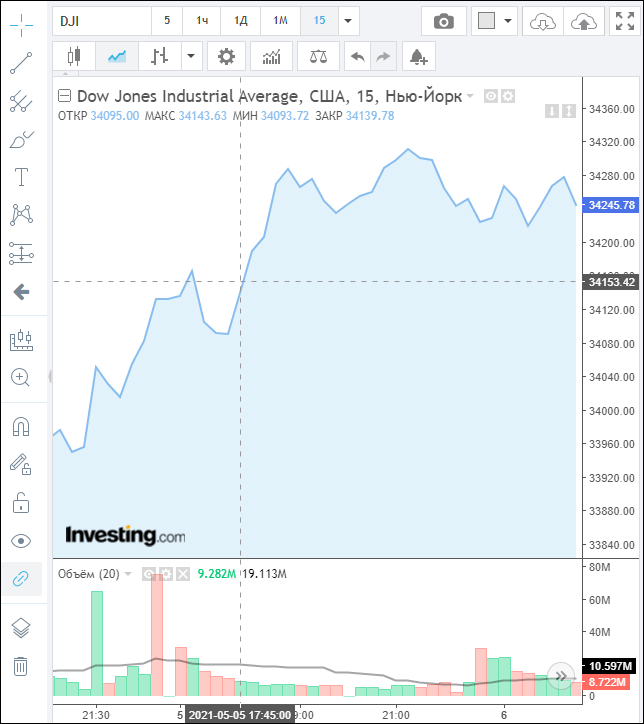644x724 pixels.
Task: Select the XABCD pattern tool
Action: (x=21, y=215)
